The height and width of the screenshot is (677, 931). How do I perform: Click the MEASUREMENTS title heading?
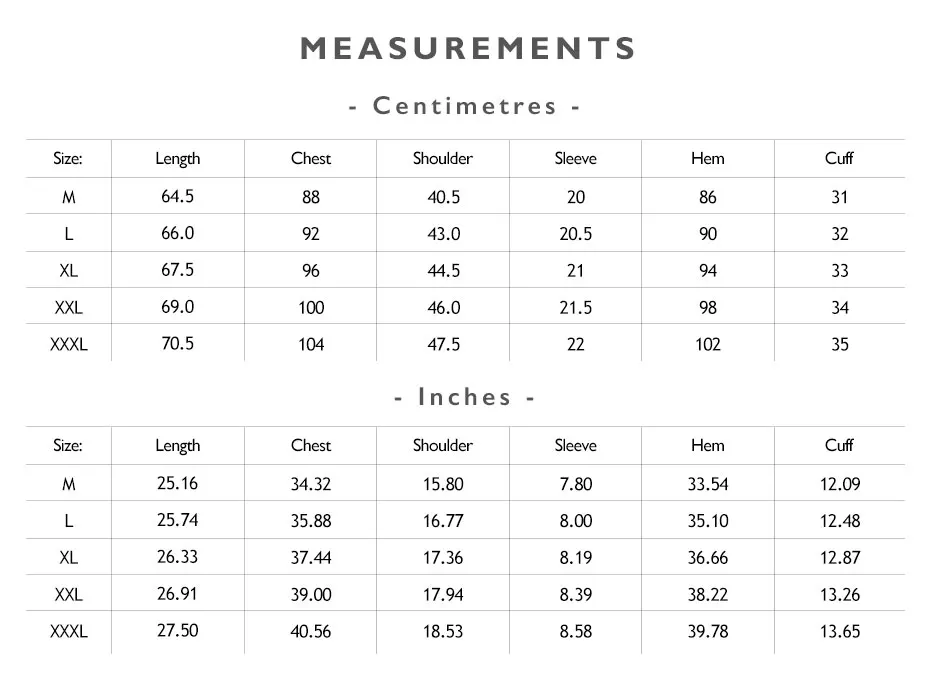click(468, 48)
